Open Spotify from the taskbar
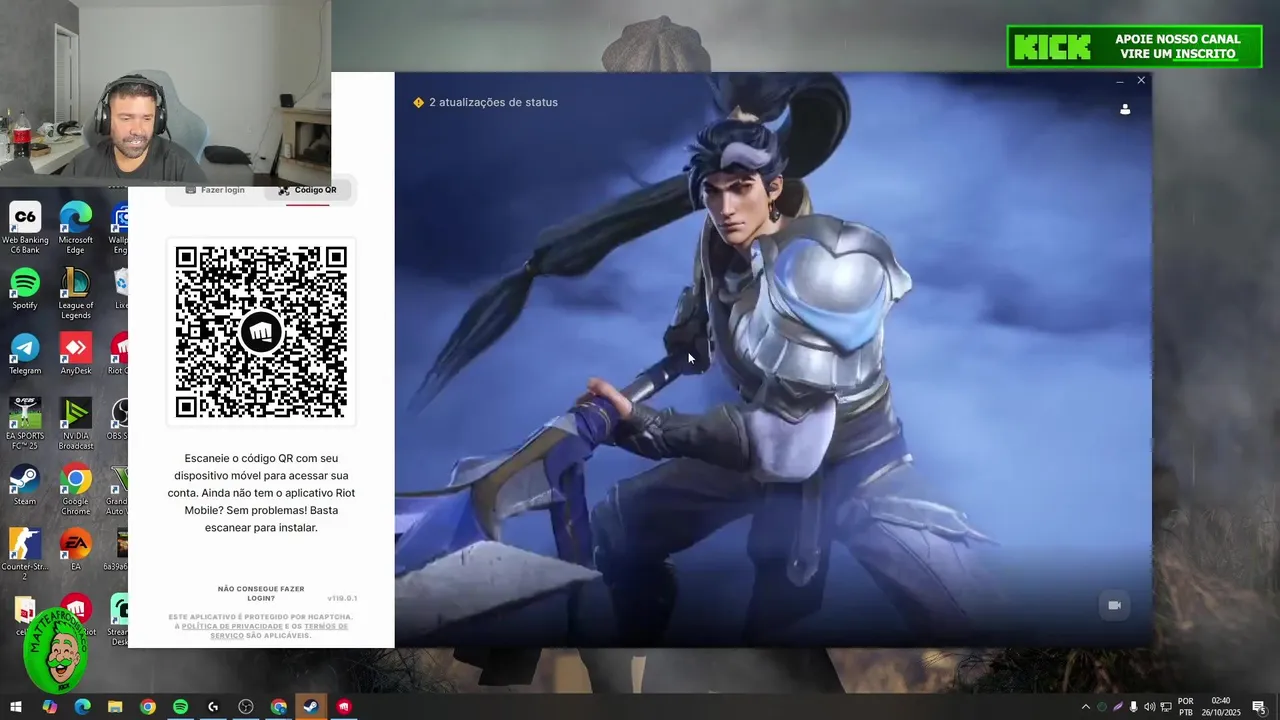 point(180,707)
